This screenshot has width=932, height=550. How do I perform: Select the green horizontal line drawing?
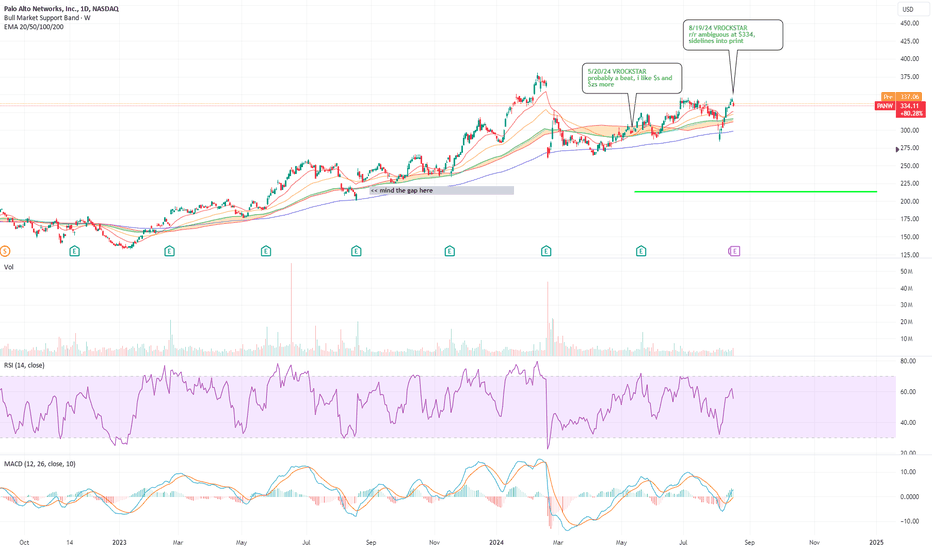755,191
